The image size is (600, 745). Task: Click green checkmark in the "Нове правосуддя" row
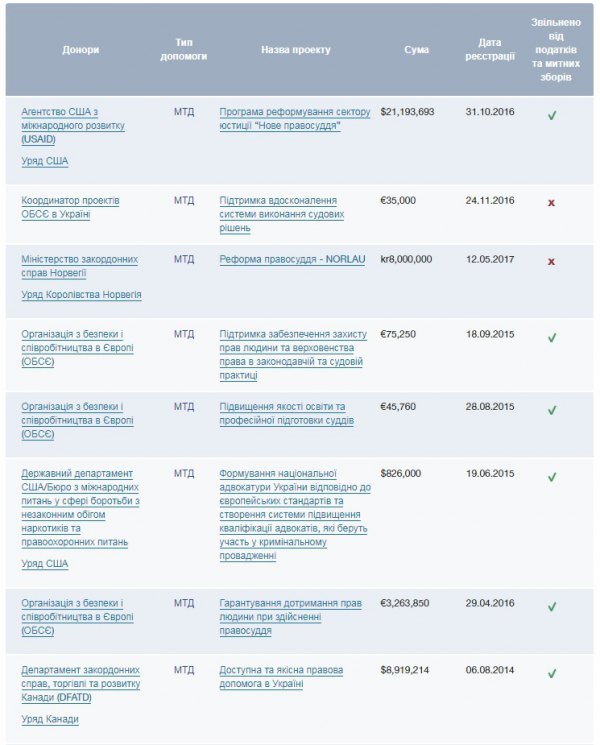pos(551,116)
